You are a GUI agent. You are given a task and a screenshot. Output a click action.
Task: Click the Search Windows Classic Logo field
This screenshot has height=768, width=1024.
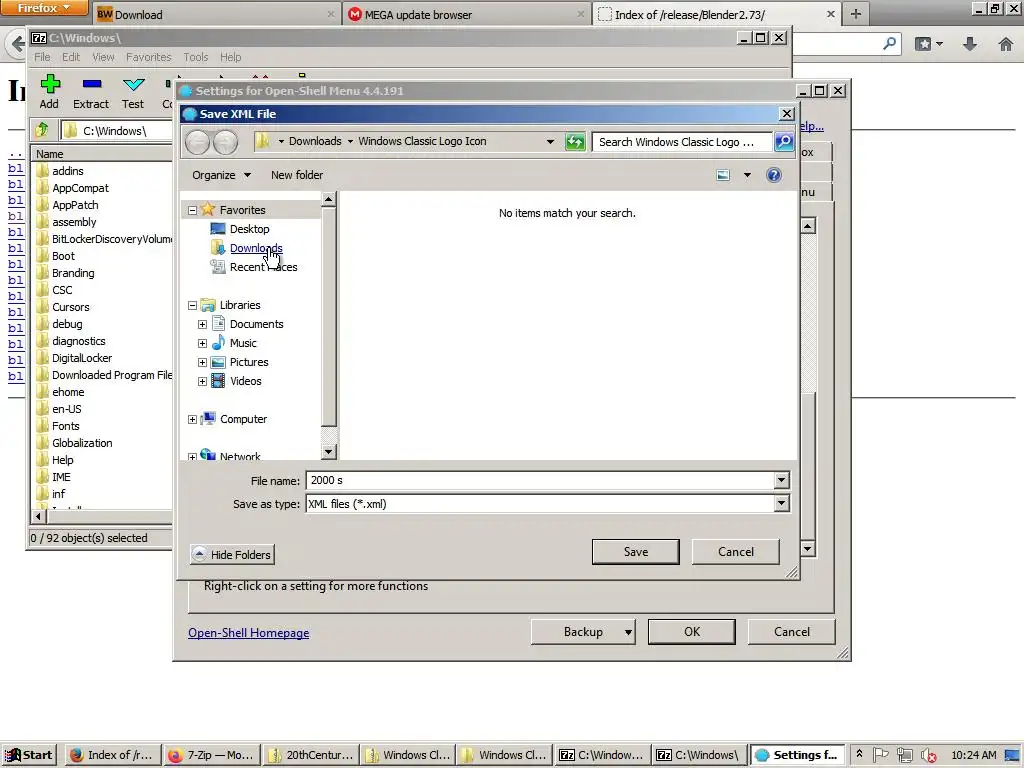(x=682, y=142)
